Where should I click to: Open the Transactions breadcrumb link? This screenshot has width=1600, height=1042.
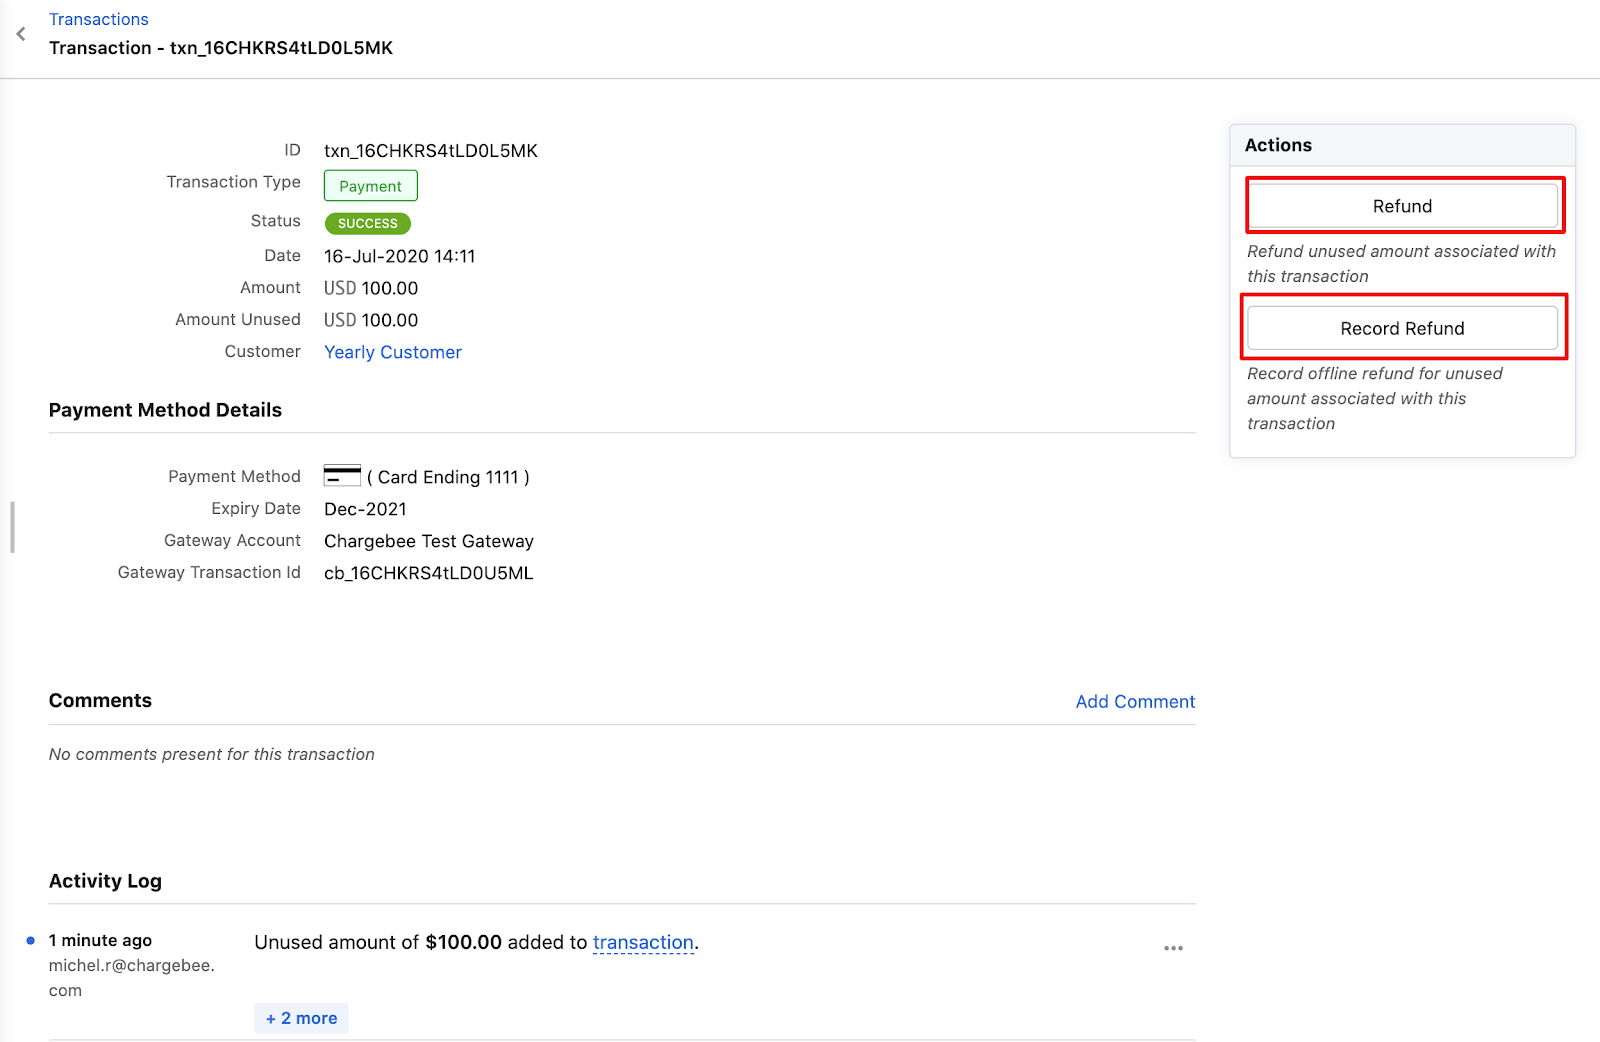click(98, 19)
